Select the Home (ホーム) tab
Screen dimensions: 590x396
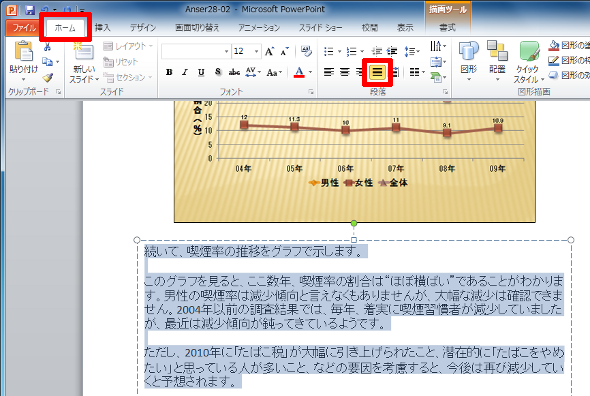pyautogui.click(x=65, y=27)
